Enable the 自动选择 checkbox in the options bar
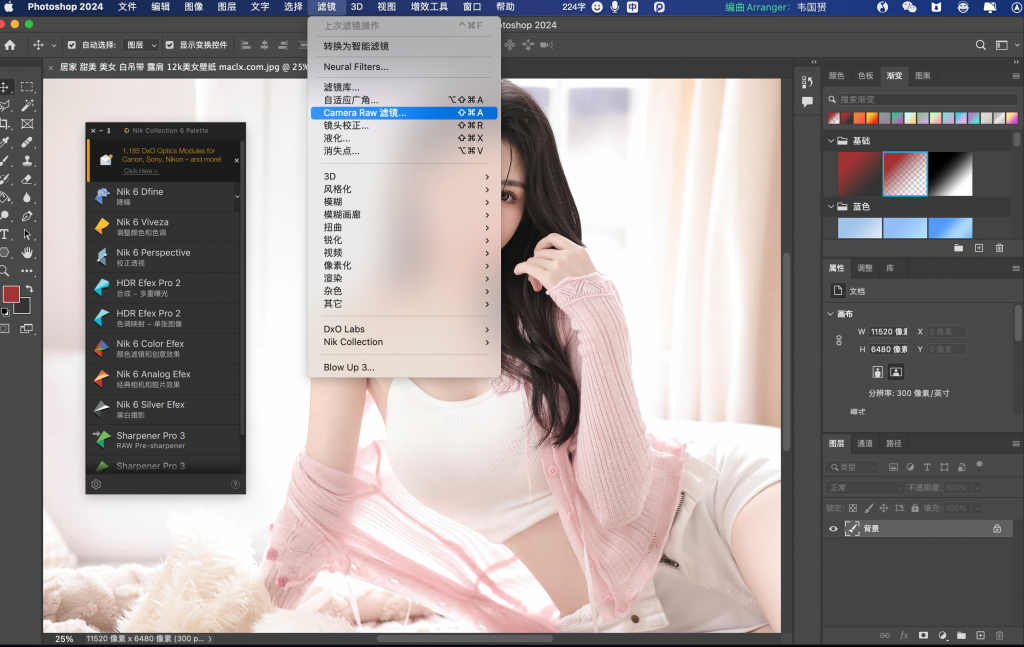Viewport: 1024px width, 647px height. [72, 44]
